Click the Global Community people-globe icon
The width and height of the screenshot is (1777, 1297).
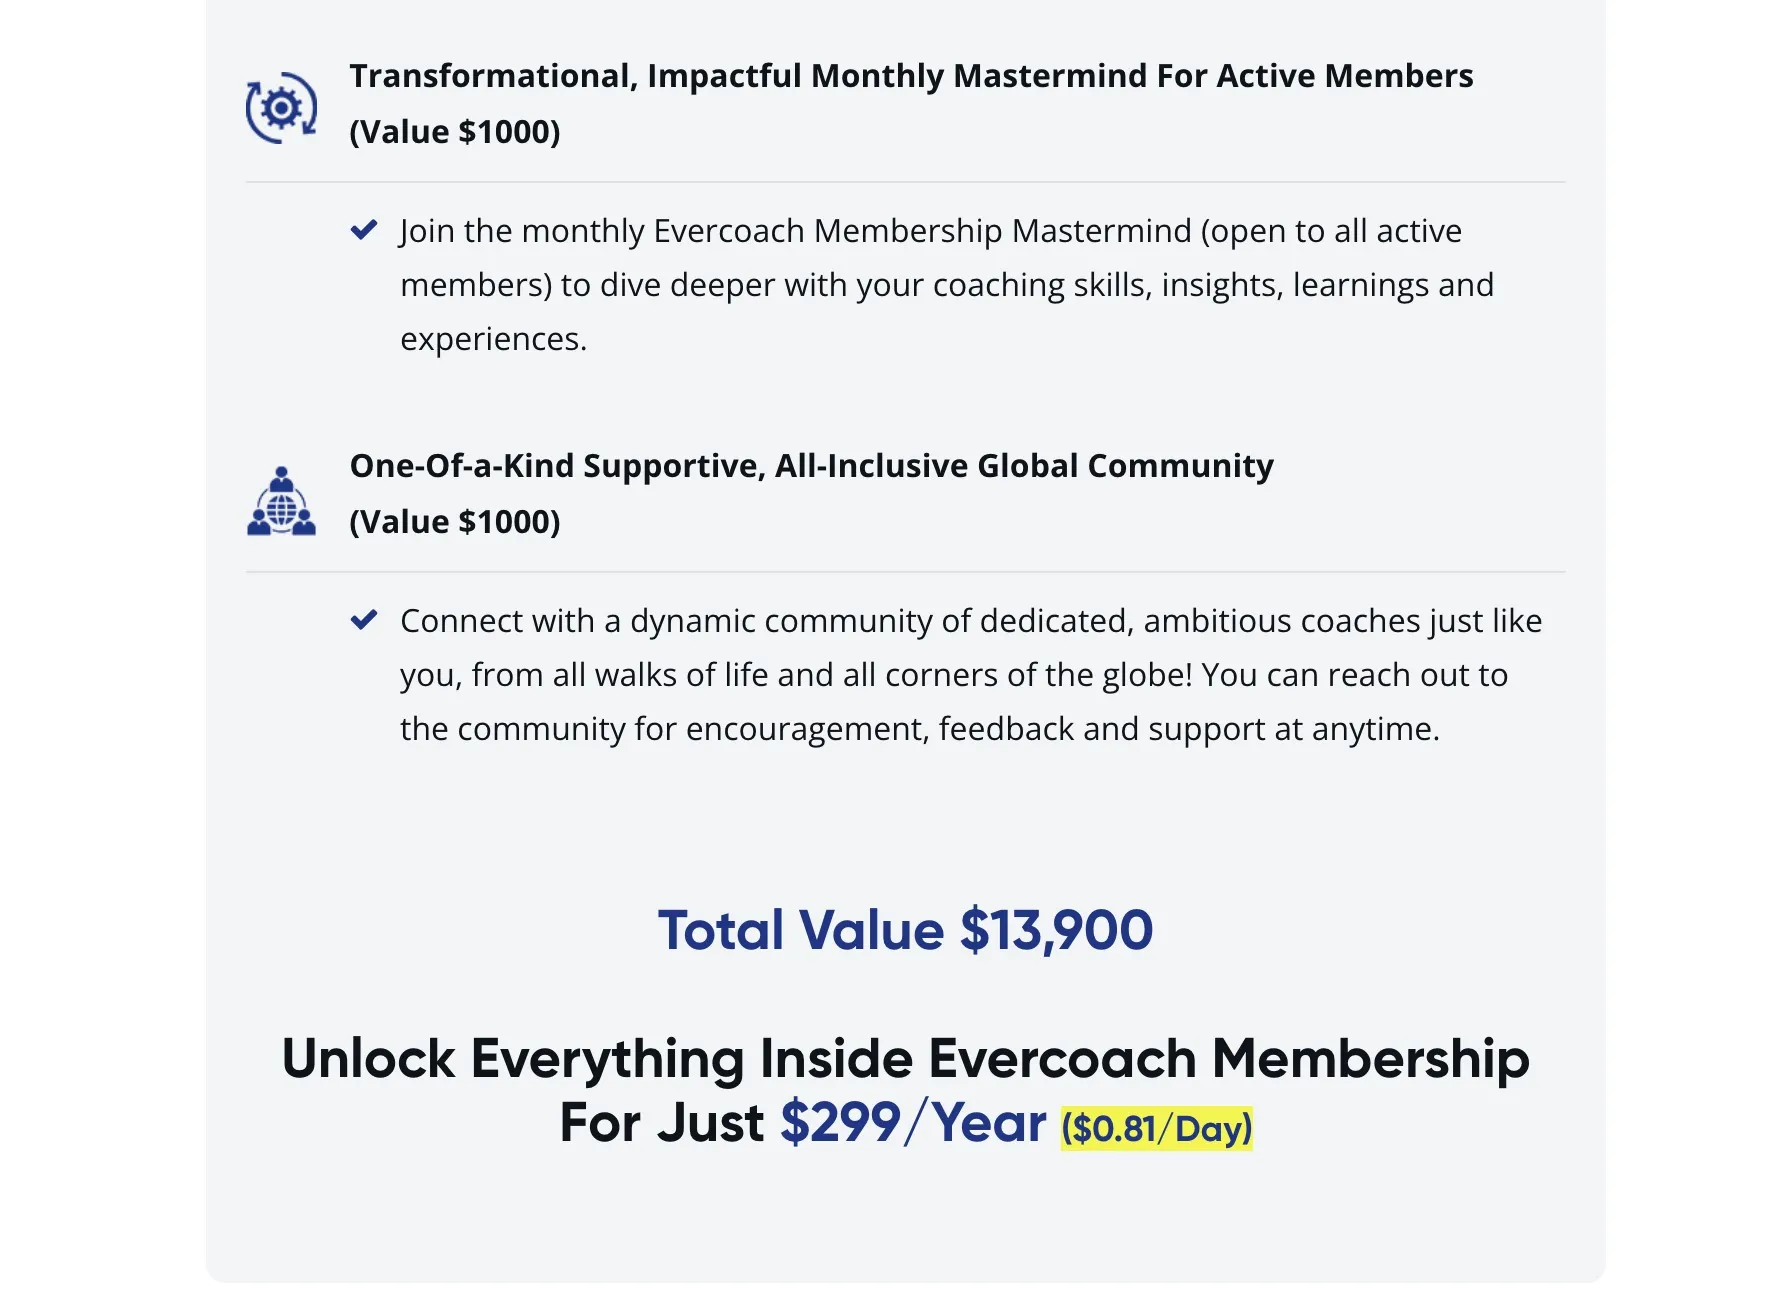[x=281, y=502]
